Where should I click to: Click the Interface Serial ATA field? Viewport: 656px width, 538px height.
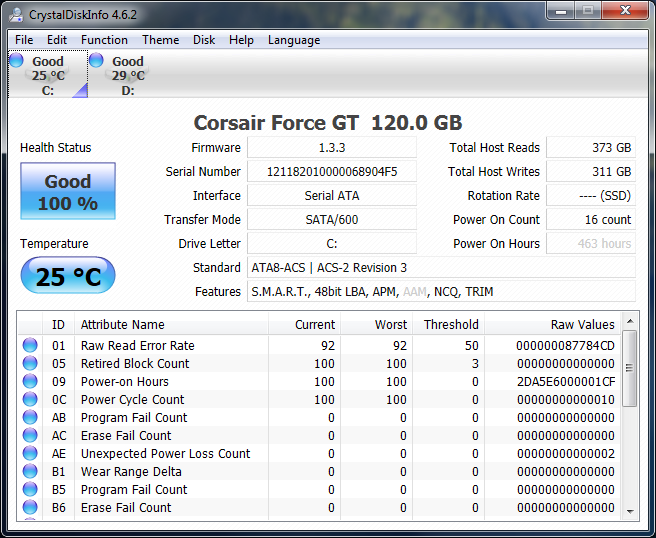click(x=332, y=195)
